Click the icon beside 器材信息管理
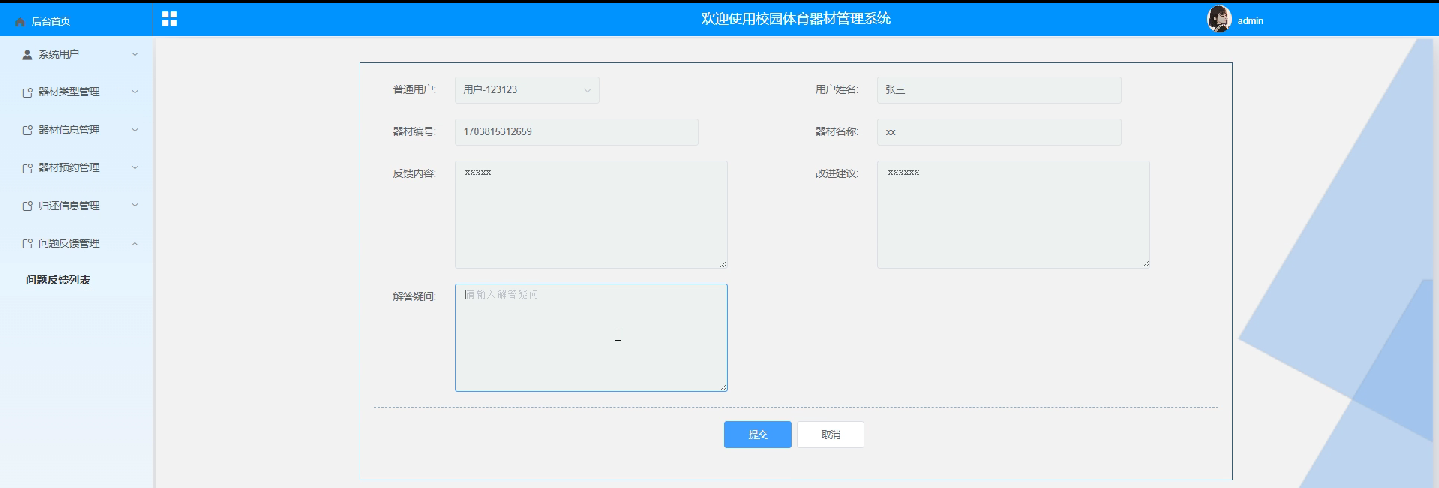 pyautogui.click(x=28, y=130)
